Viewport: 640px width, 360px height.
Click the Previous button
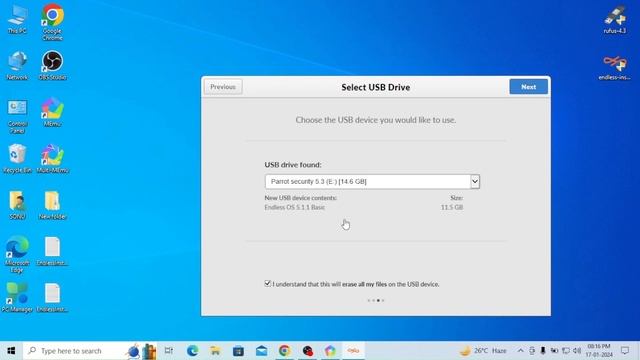tap(223, 87)
